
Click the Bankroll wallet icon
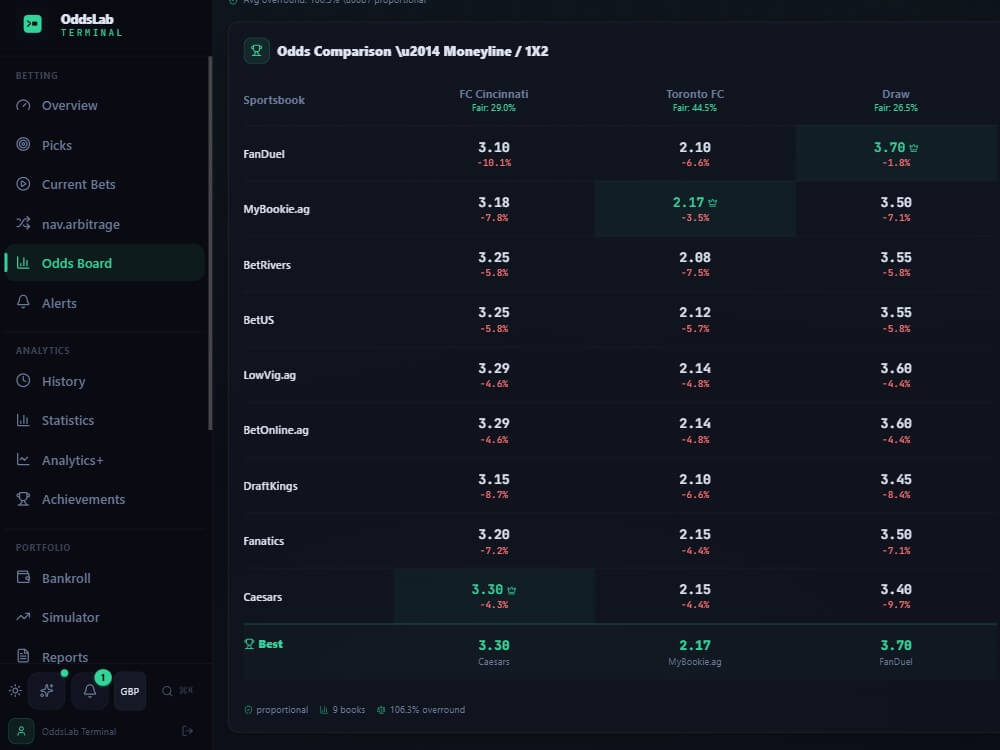[23, 578]
